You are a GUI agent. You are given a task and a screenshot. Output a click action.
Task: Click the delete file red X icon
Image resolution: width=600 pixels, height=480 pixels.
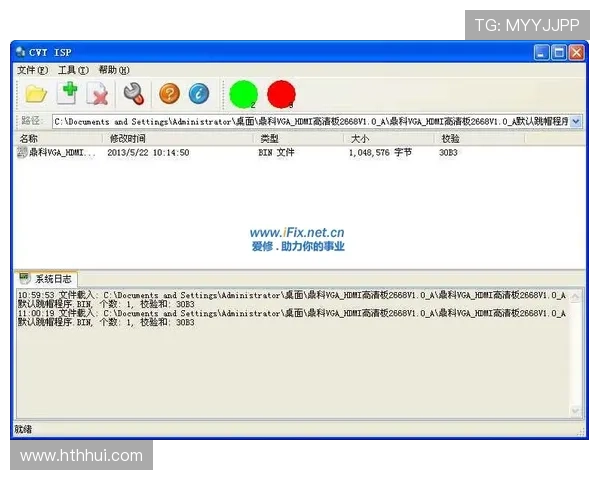tap(99, 94)
